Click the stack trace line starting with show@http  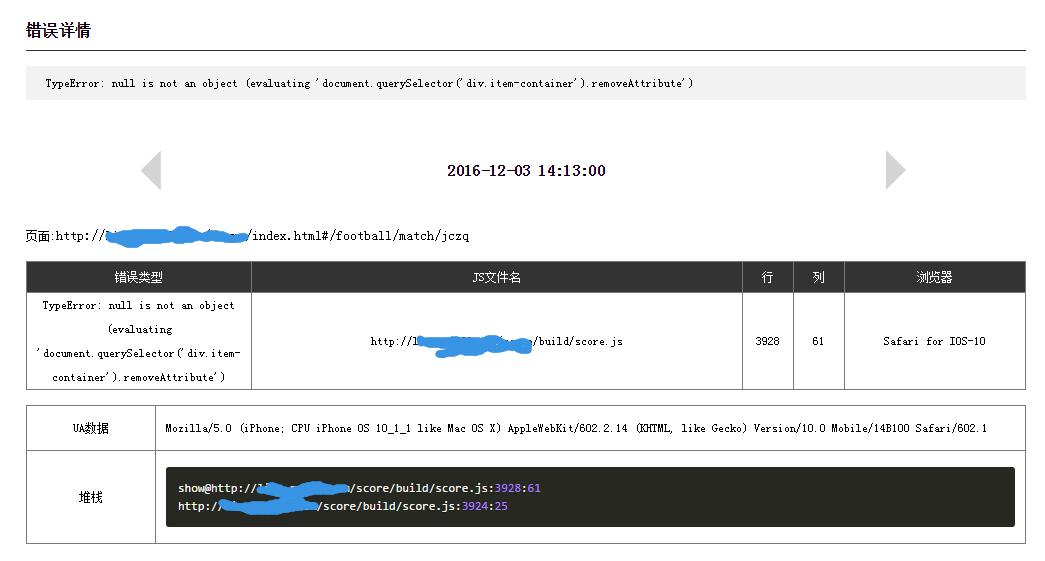[x=359, y=488]
